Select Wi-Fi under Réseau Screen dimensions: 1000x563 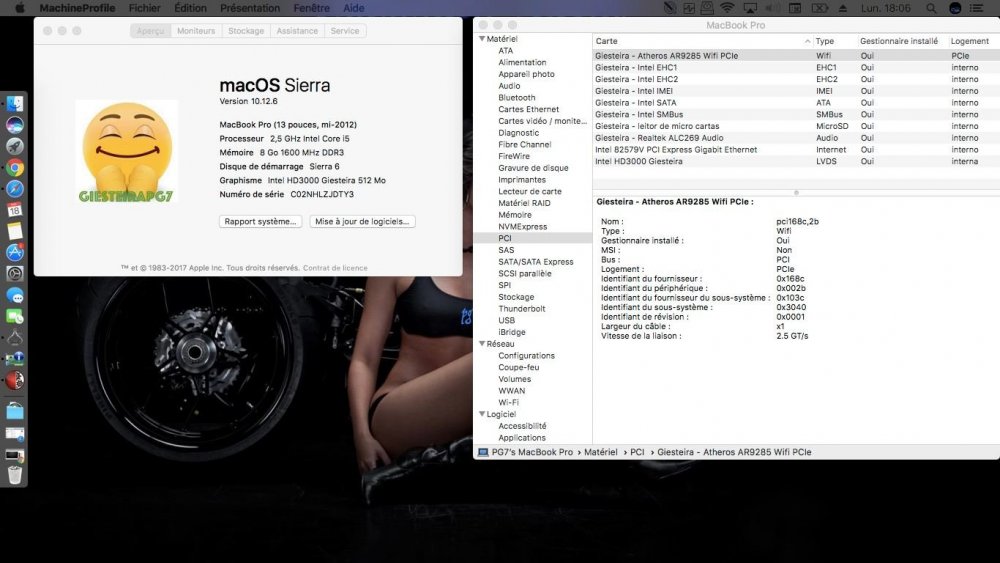tap(508, 402)
